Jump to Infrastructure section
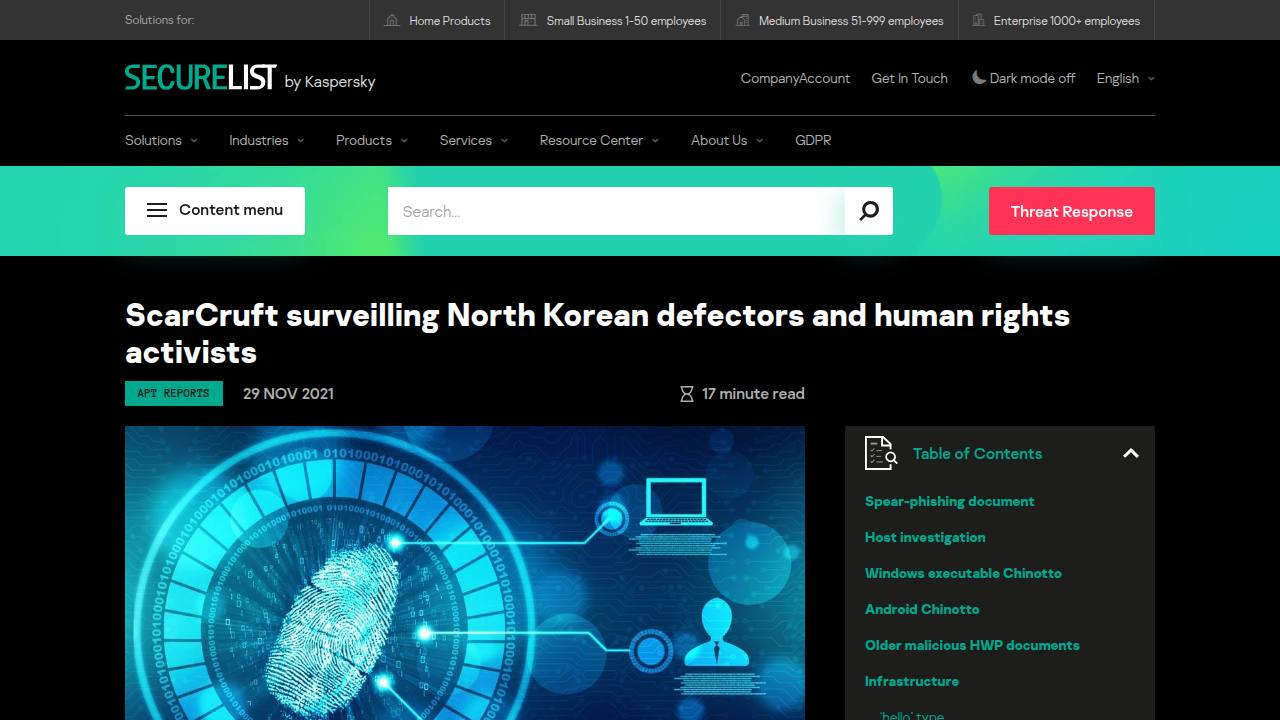This screenshot has width=1280, height=720. (x=912, y=681)
